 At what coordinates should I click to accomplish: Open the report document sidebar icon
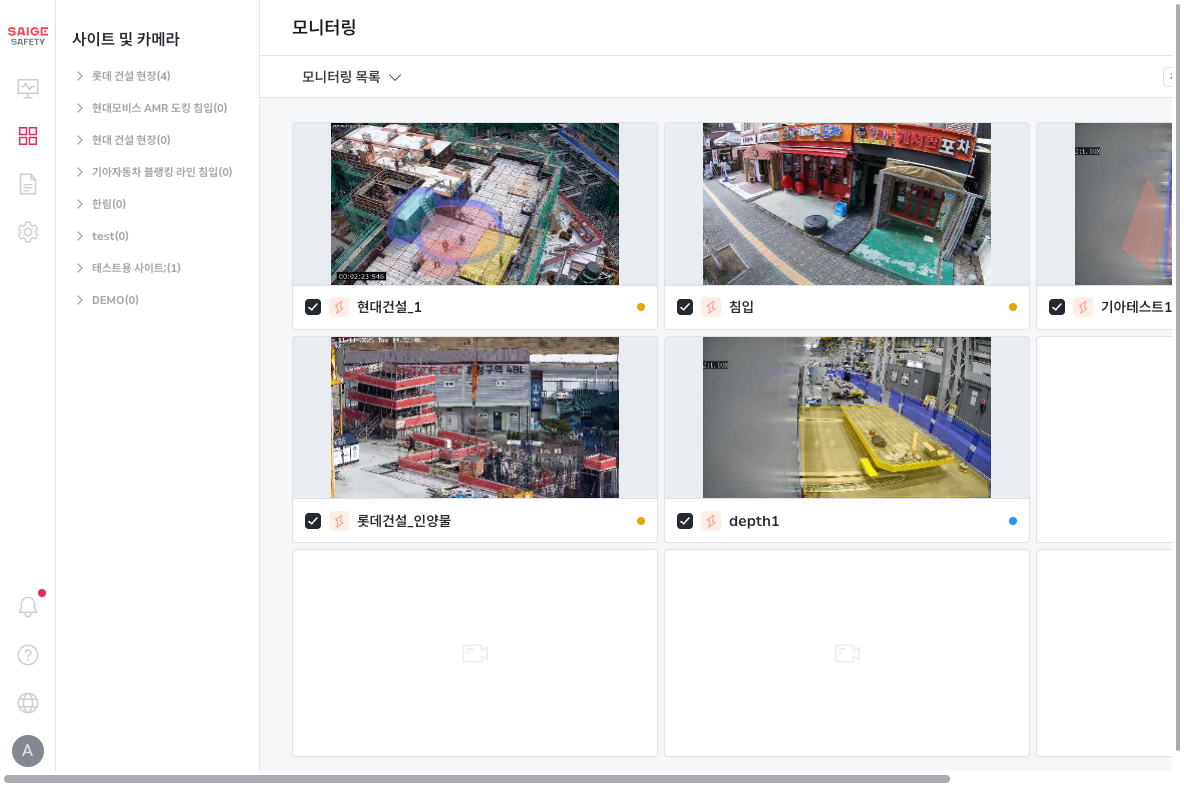pyautogui.click(x=28, y=184)
